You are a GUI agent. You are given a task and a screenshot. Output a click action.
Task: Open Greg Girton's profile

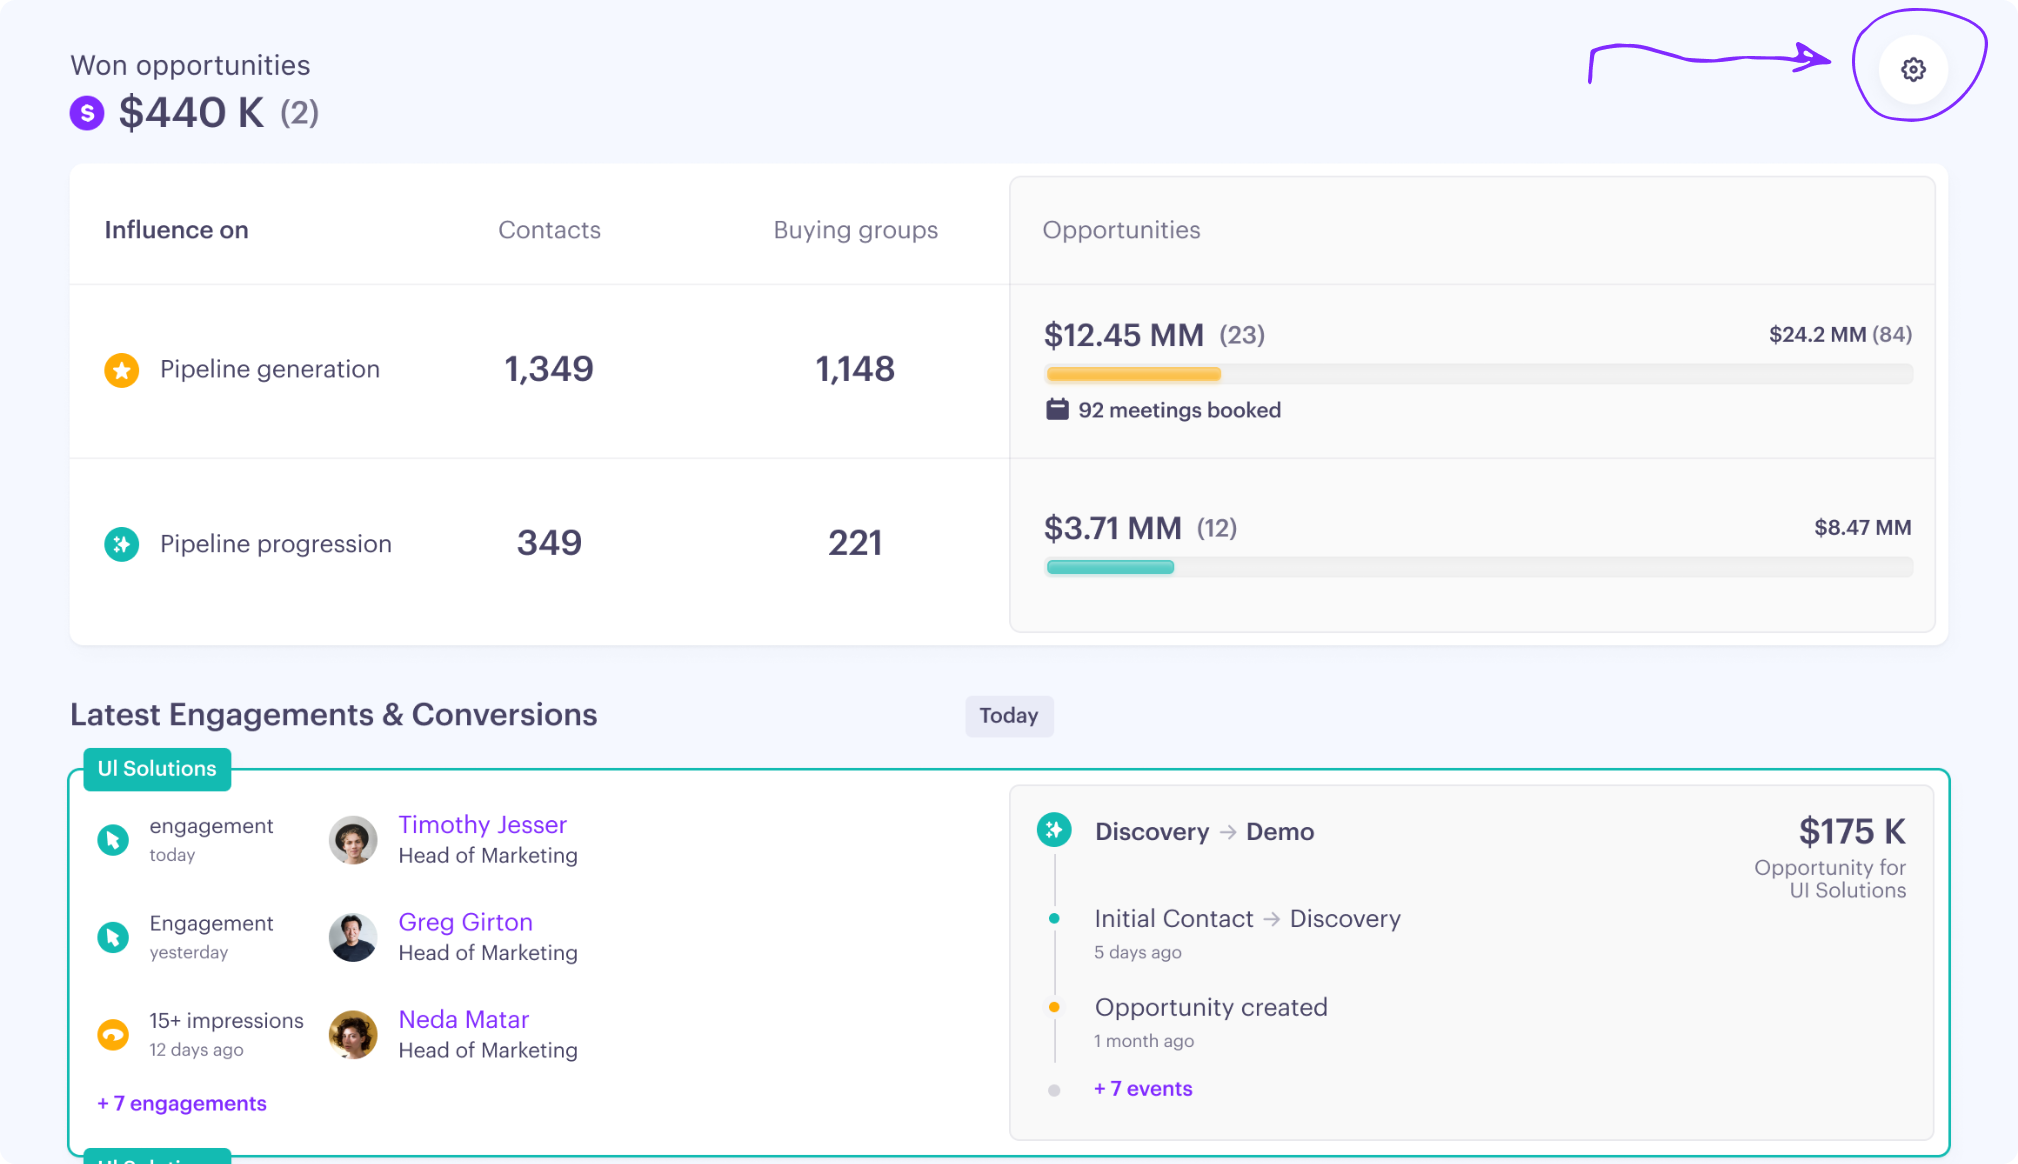click(465, 922)
